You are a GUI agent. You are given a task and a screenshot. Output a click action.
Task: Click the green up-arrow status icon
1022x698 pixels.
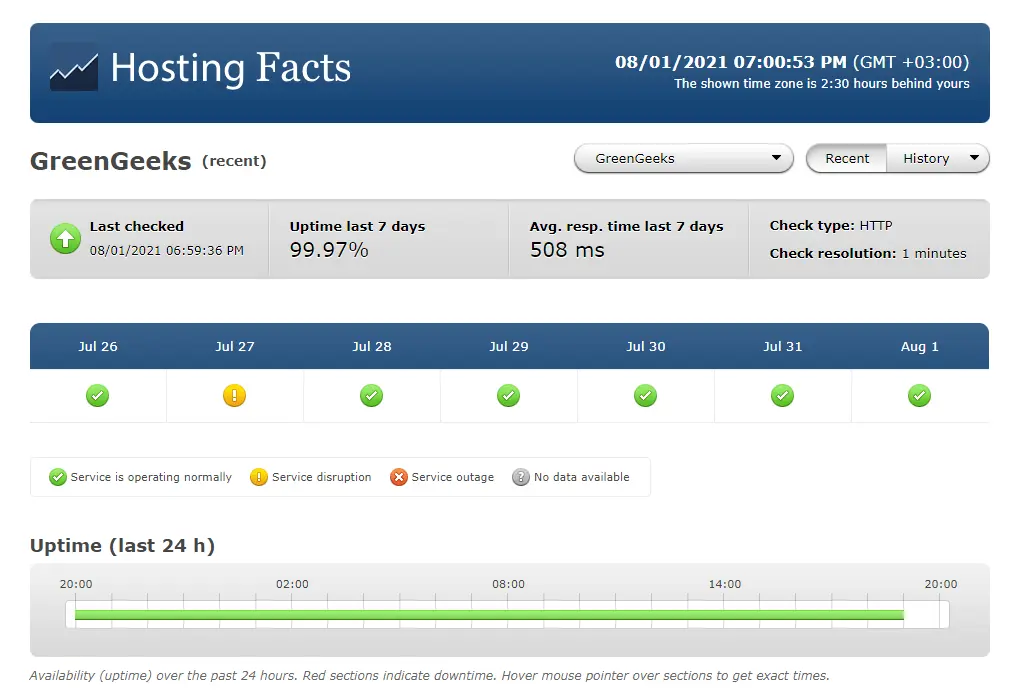[65, 239]
